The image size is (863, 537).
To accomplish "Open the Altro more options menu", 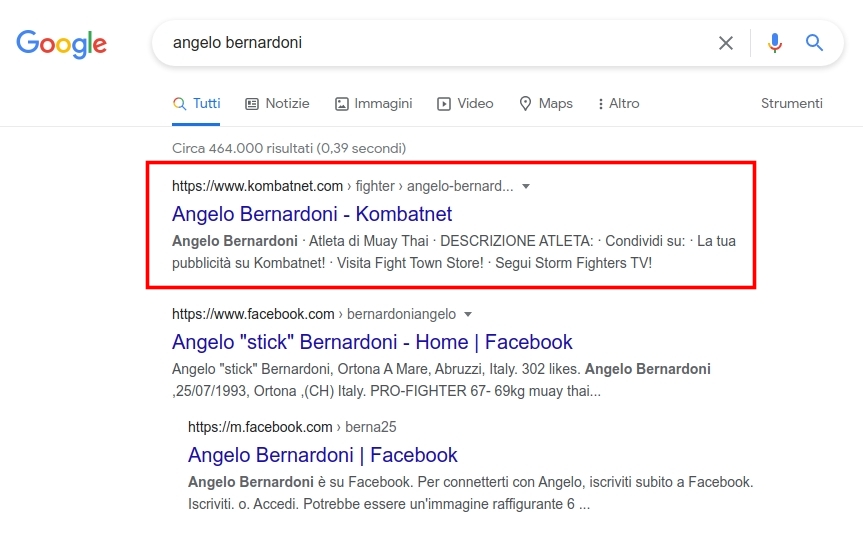I will (619, 103).
